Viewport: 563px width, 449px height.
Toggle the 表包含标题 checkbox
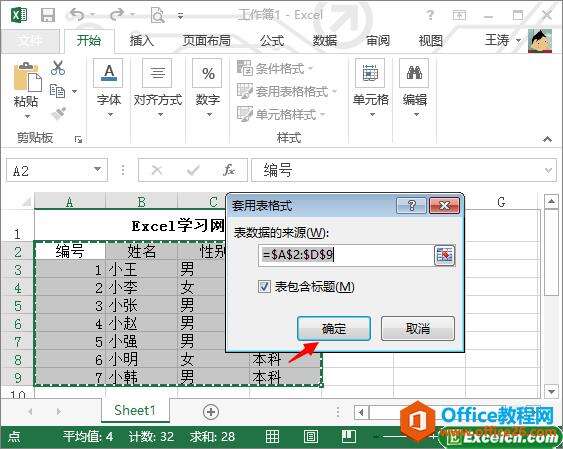pyautogui.click(x=264, y=286)
